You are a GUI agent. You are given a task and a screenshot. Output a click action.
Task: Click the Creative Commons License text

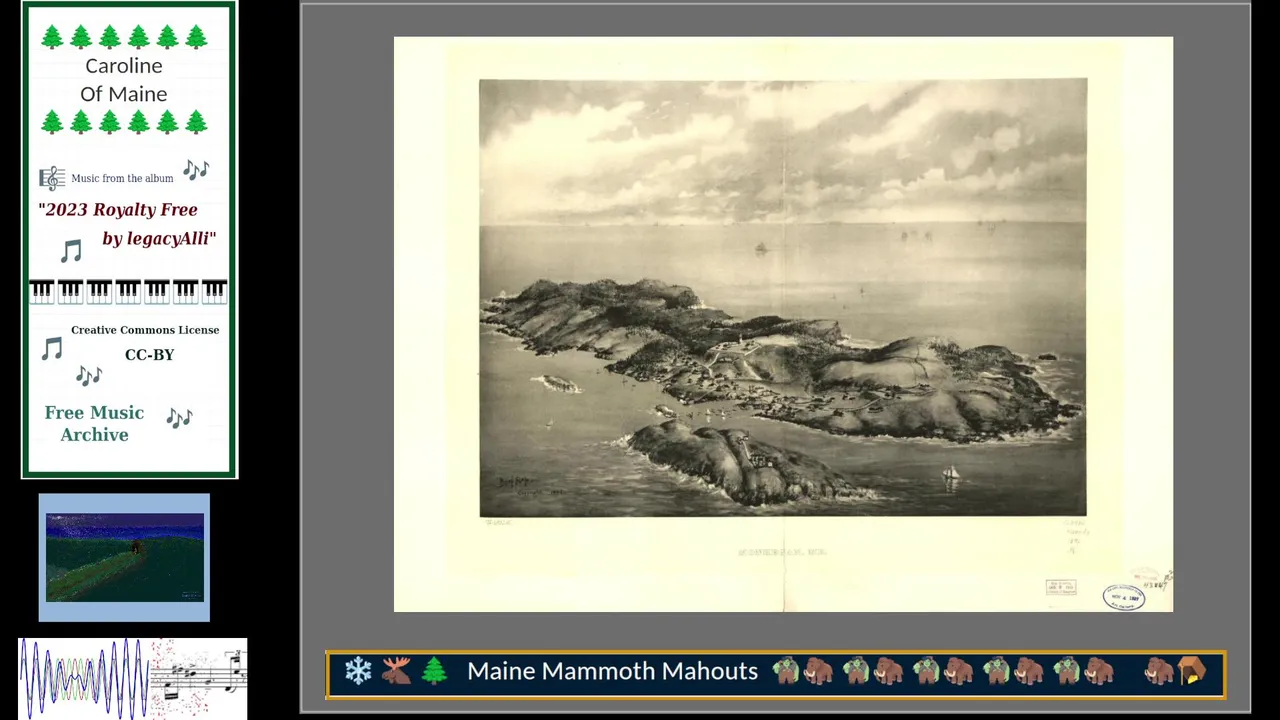point(145,330)
